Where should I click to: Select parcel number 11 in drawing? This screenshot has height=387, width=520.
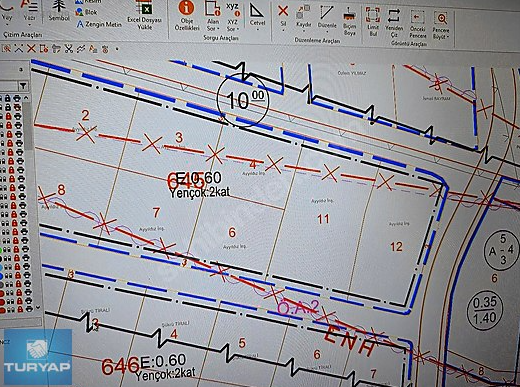323,219
